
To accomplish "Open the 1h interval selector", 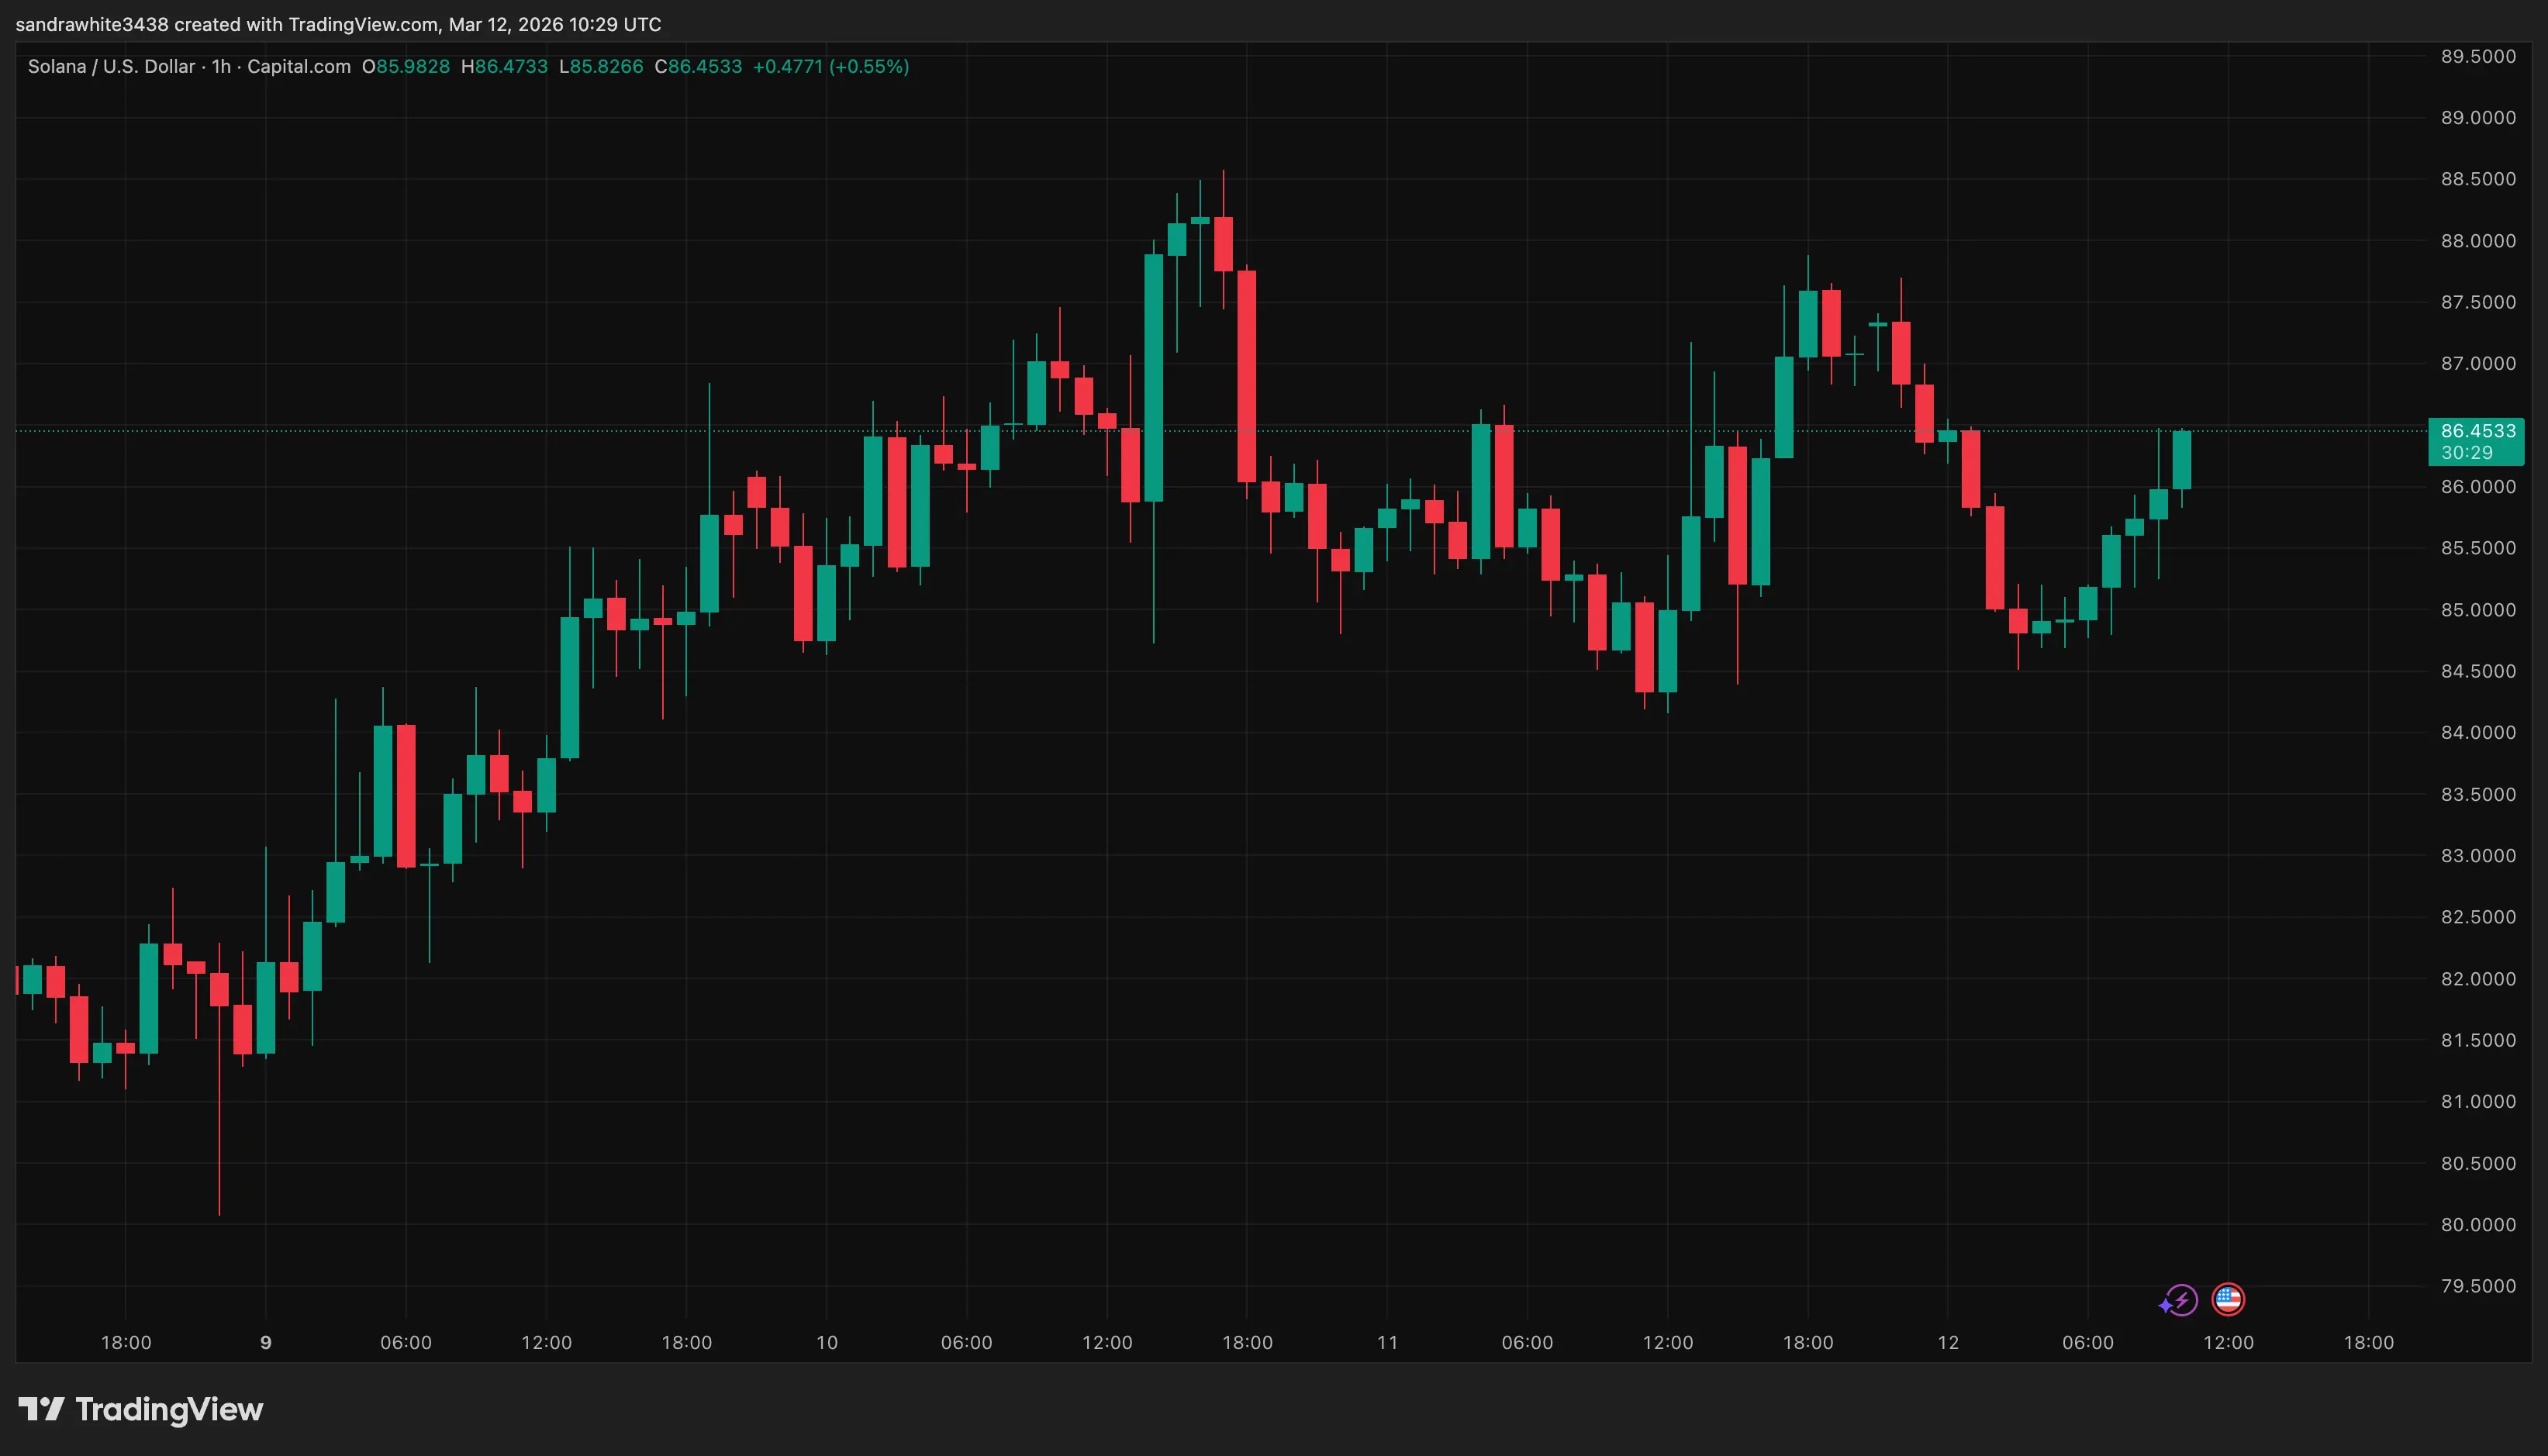I will [222, 66].
